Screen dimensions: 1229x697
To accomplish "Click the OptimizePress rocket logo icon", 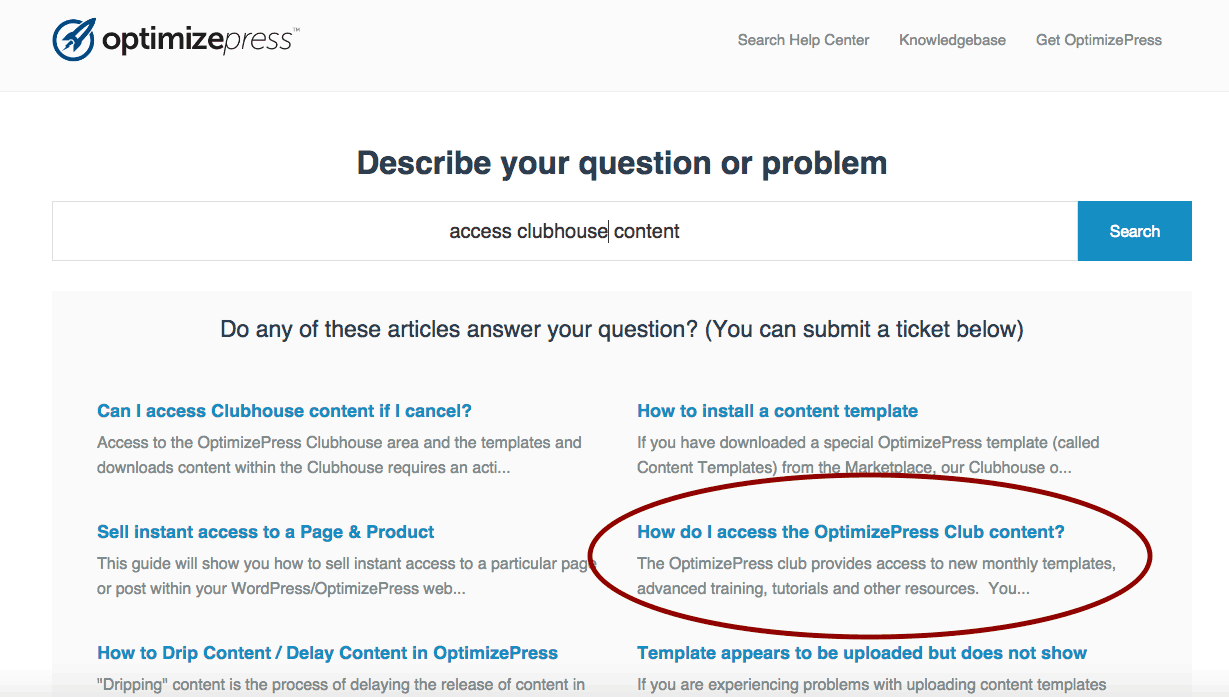I will coord(74,40).
